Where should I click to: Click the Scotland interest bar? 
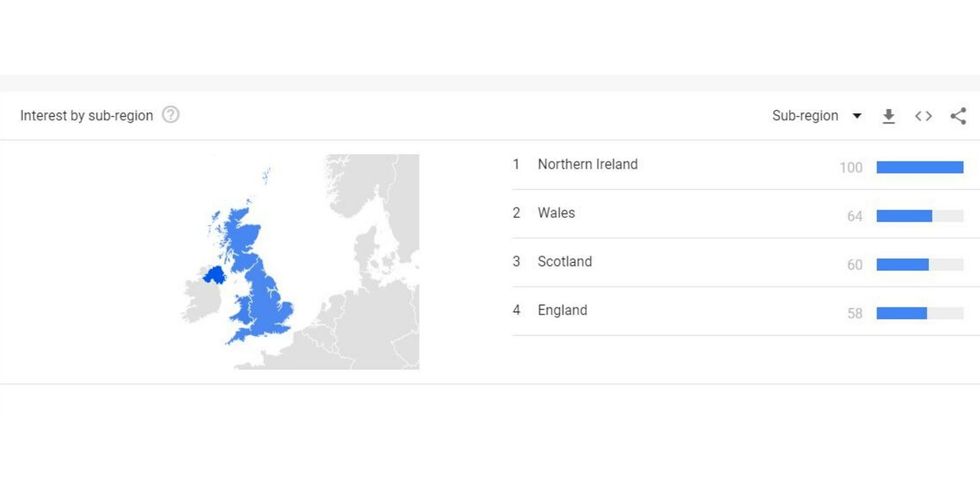(x=902, y=264)
